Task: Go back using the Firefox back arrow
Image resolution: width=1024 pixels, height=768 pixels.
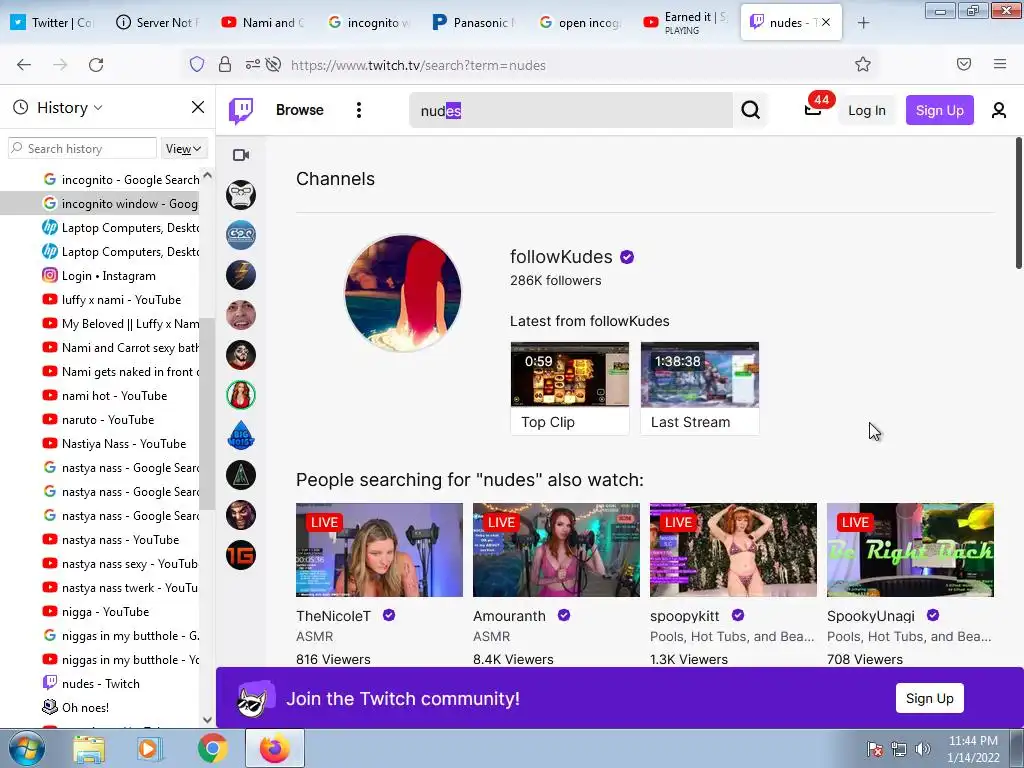Action: click(x=24, y=65)
